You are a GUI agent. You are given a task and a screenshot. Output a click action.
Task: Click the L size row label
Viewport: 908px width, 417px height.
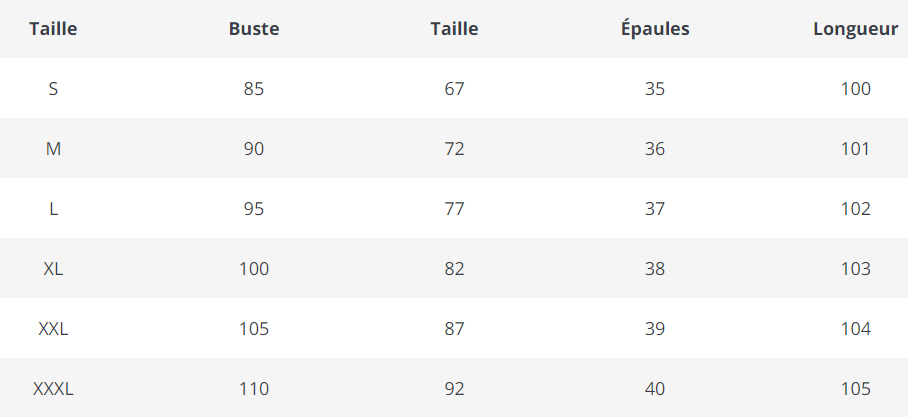click(53, 209)
